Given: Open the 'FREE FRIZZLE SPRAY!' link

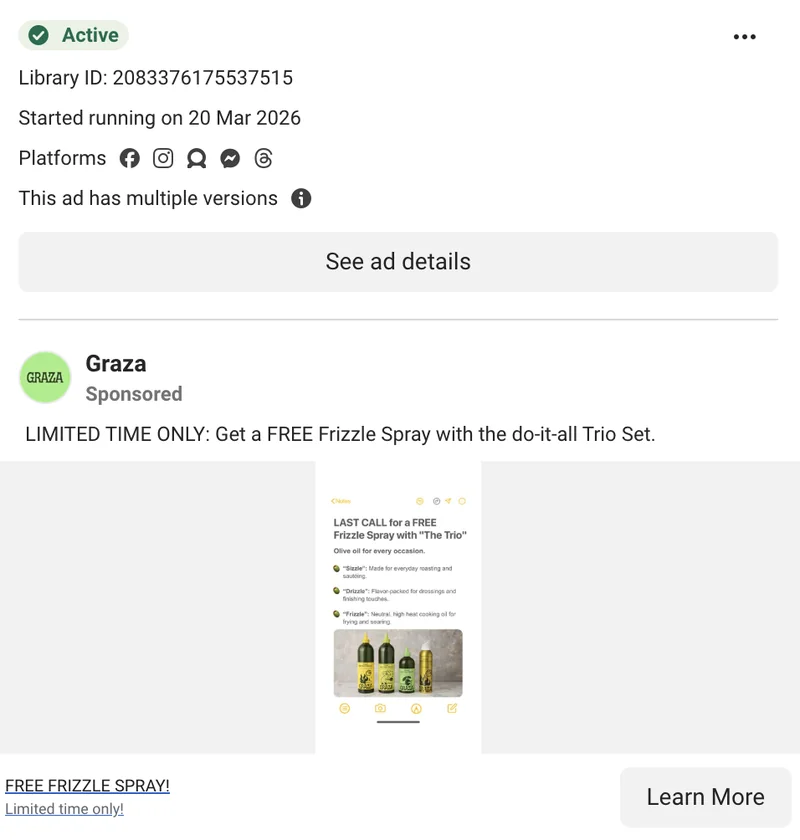Looking at the screenshot, I should [x=87, y=786].
